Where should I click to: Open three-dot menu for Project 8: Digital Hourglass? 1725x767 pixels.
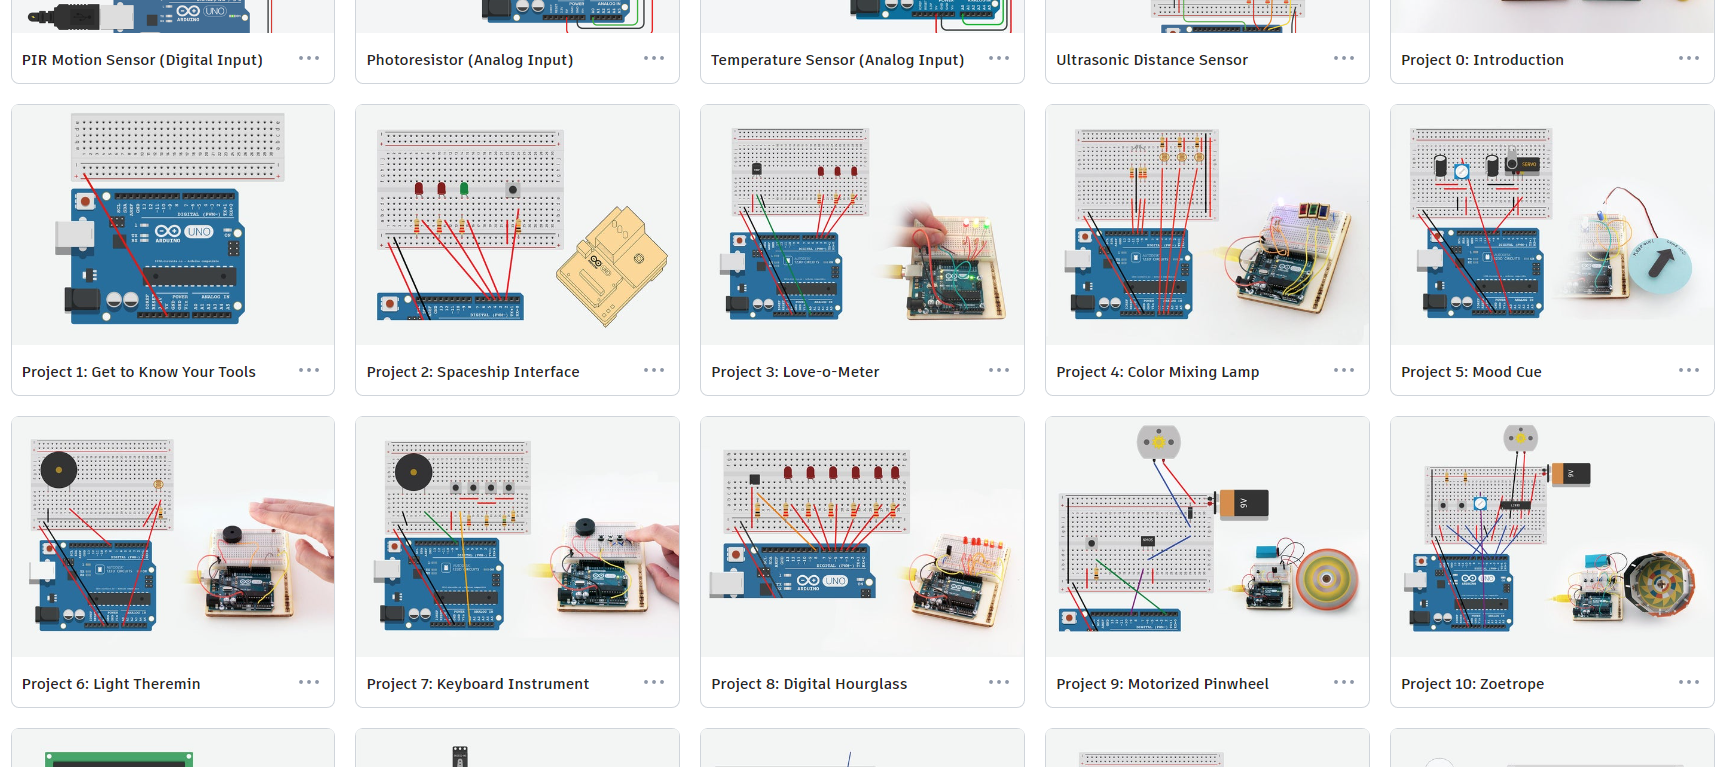tap(999, 682)
